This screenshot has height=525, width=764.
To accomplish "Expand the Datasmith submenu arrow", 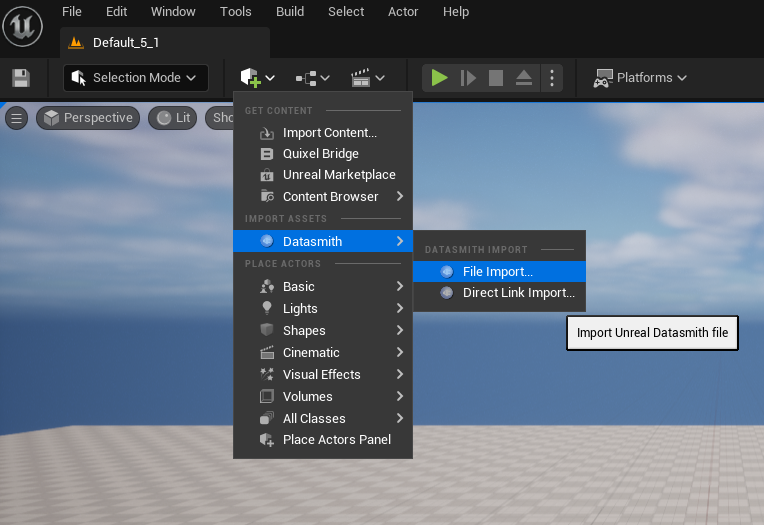I will click(400, 241).
